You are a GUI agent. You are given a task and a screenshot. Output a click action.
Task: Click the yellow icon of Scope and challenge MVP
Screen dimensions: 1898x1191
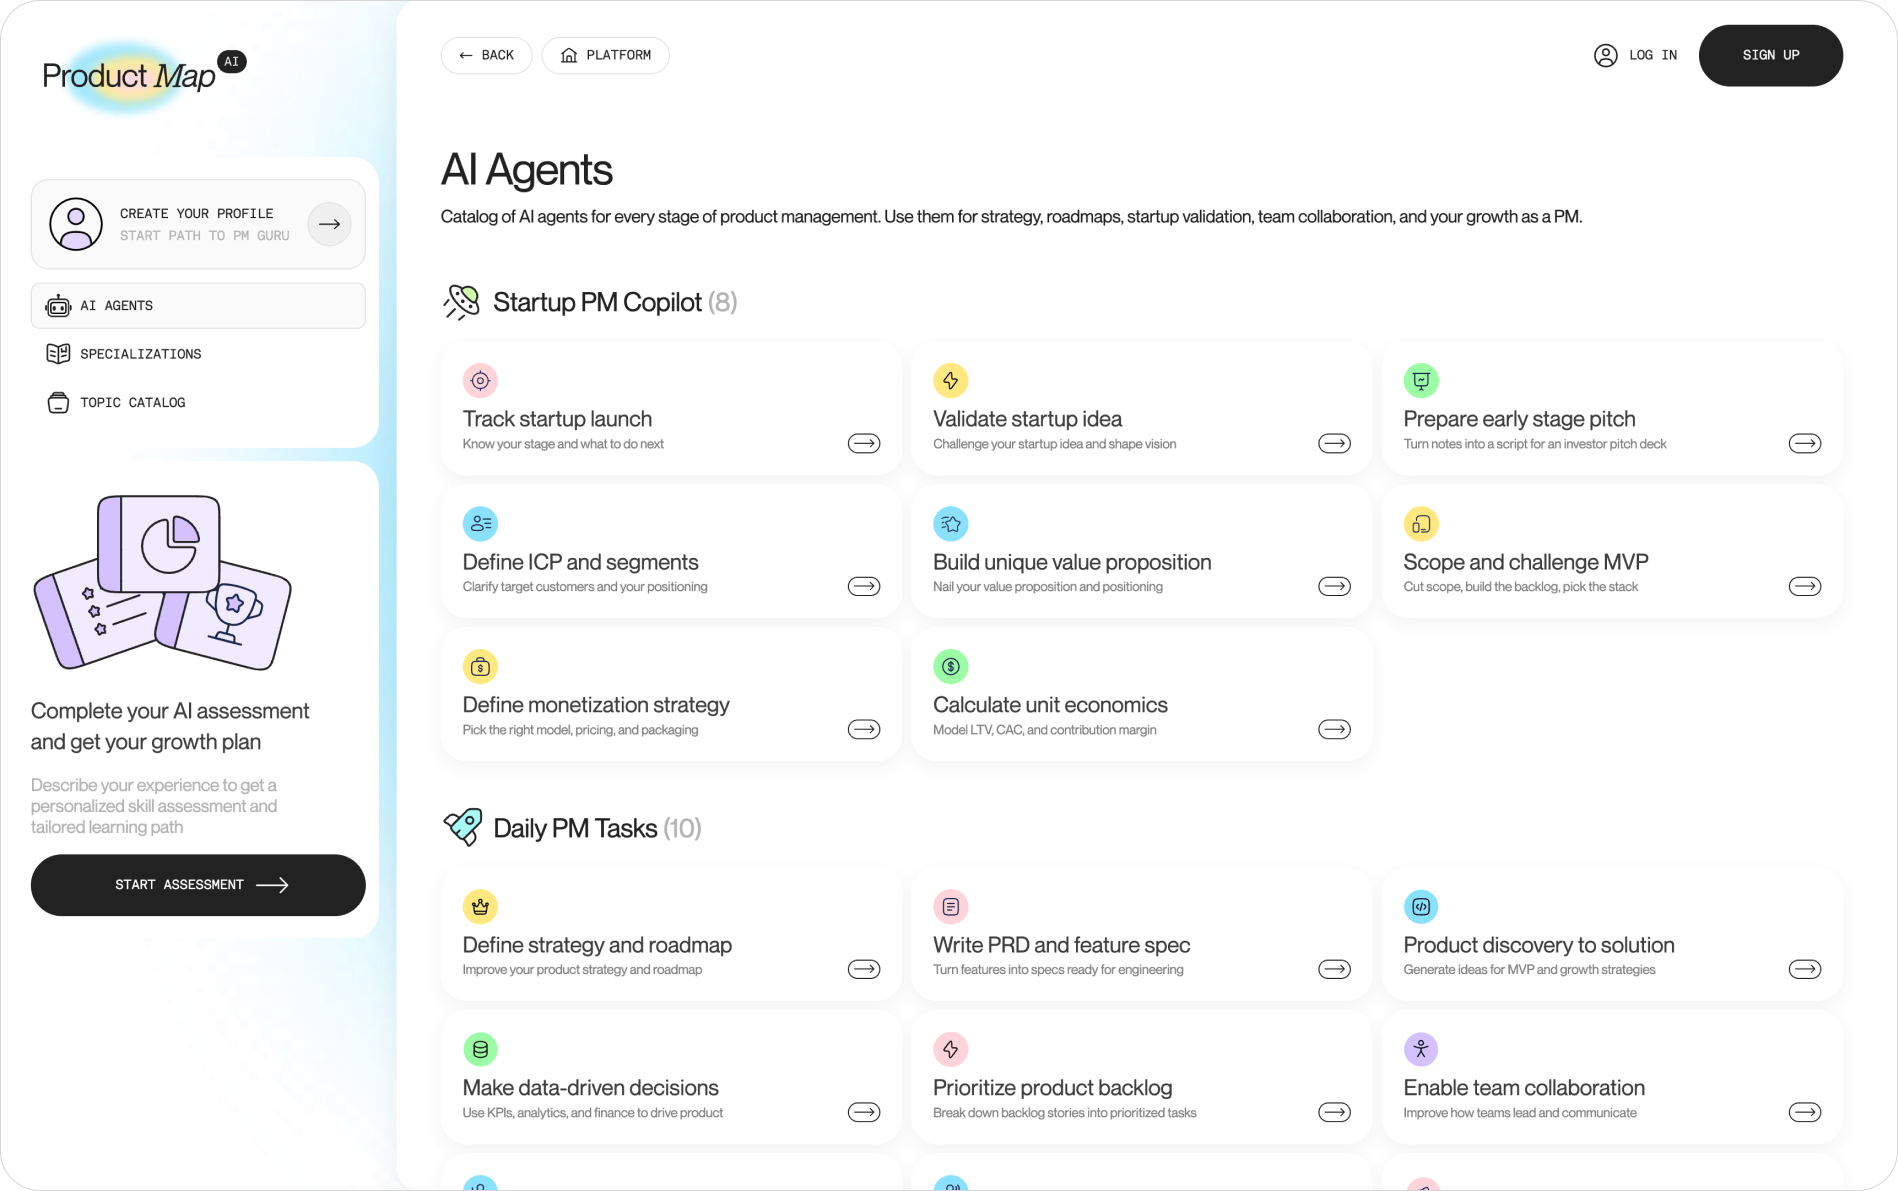tap(1421, 523)
